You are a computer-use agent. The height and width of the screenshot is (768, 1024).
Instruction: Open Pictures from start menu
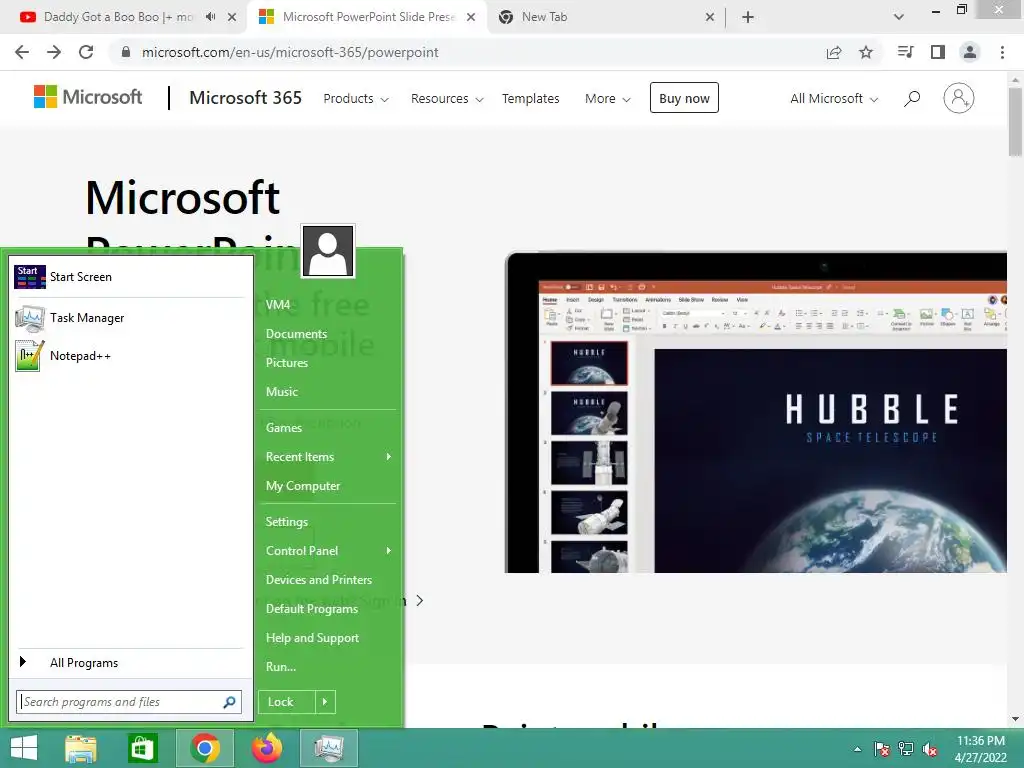click(x=287, y=363)
